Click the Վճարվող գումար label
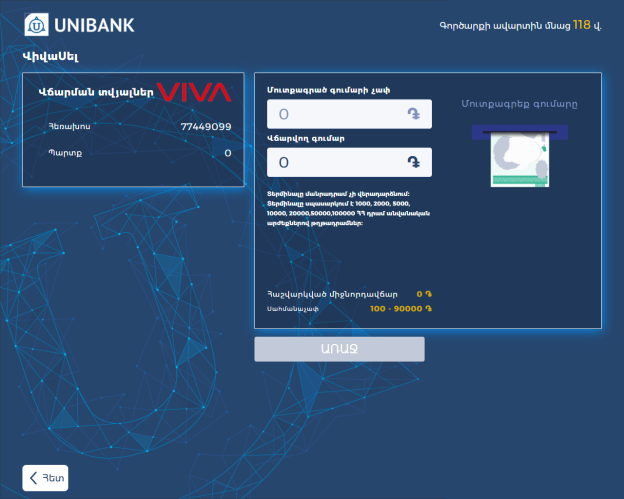The height and width of the screenshot is (499, 624). click(x=306, y=138)
